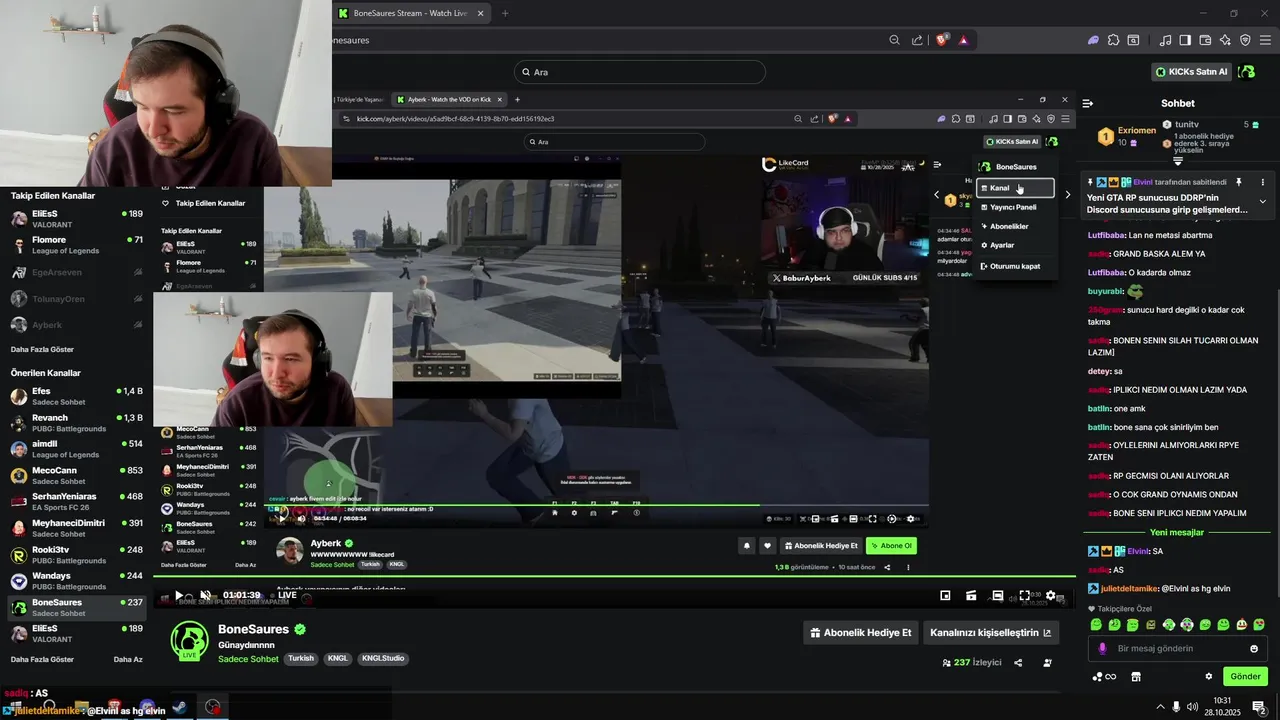Open Steam from the taskbar

(179, 707)
